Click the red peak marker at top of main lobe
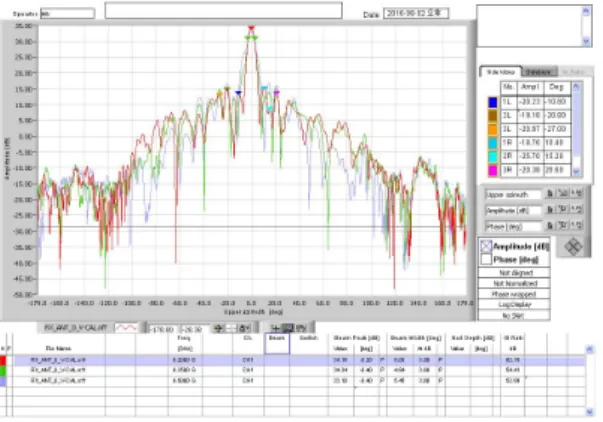This screenshot has height=422, width=603. coord(251,28)
